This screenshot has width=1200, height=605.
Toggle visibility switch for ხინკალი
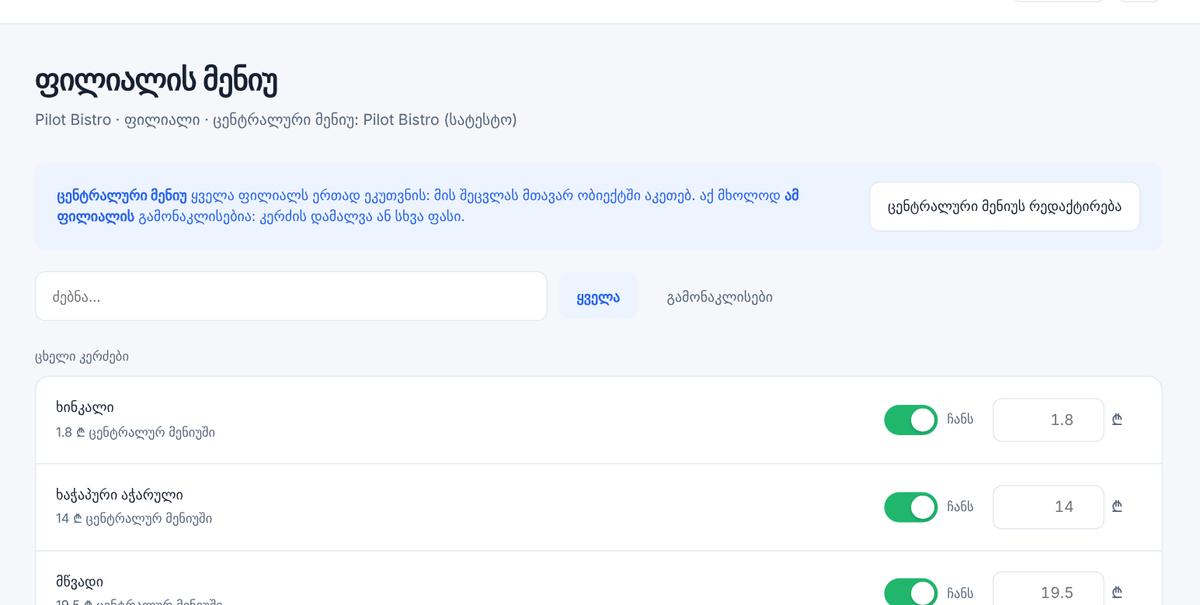pos(911,420)
